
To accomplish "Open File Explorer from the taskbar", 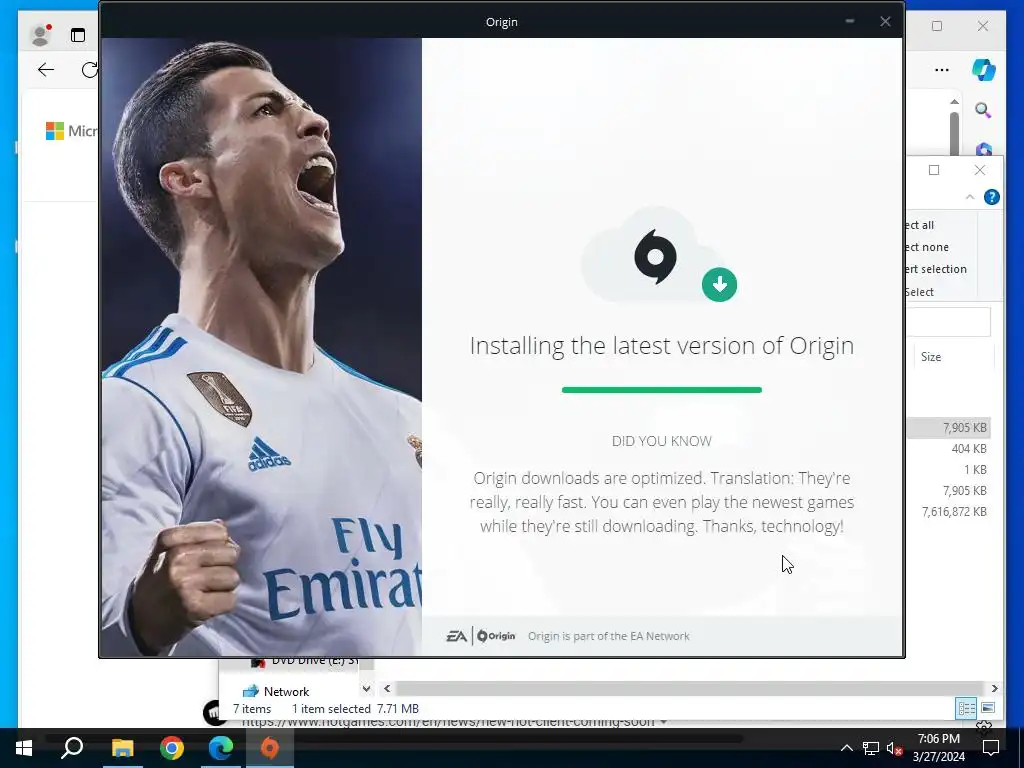I will (122, 748).
